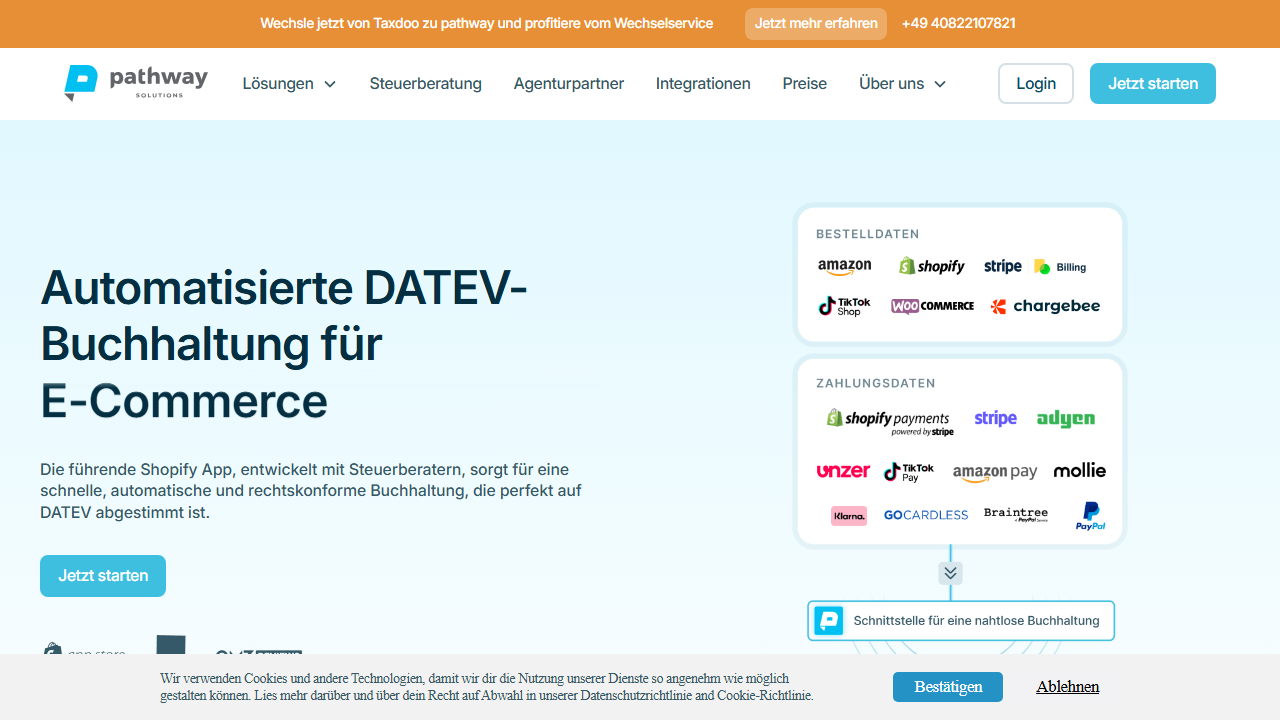This screenshot has height=720, width=1280.
Task: Expand the Über uns dropdown menu
Action: tap(903, 84)
